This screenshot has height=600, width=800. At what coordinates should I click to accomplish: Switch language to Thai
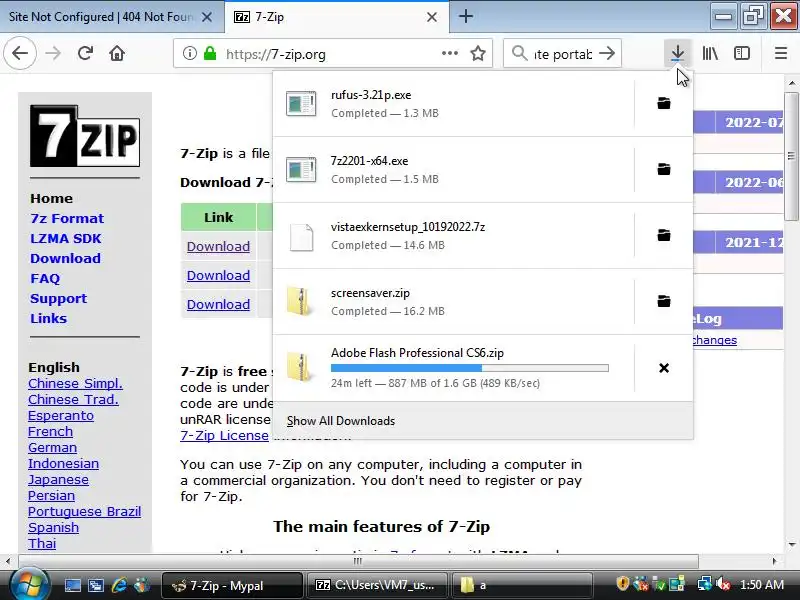[42, 543]
